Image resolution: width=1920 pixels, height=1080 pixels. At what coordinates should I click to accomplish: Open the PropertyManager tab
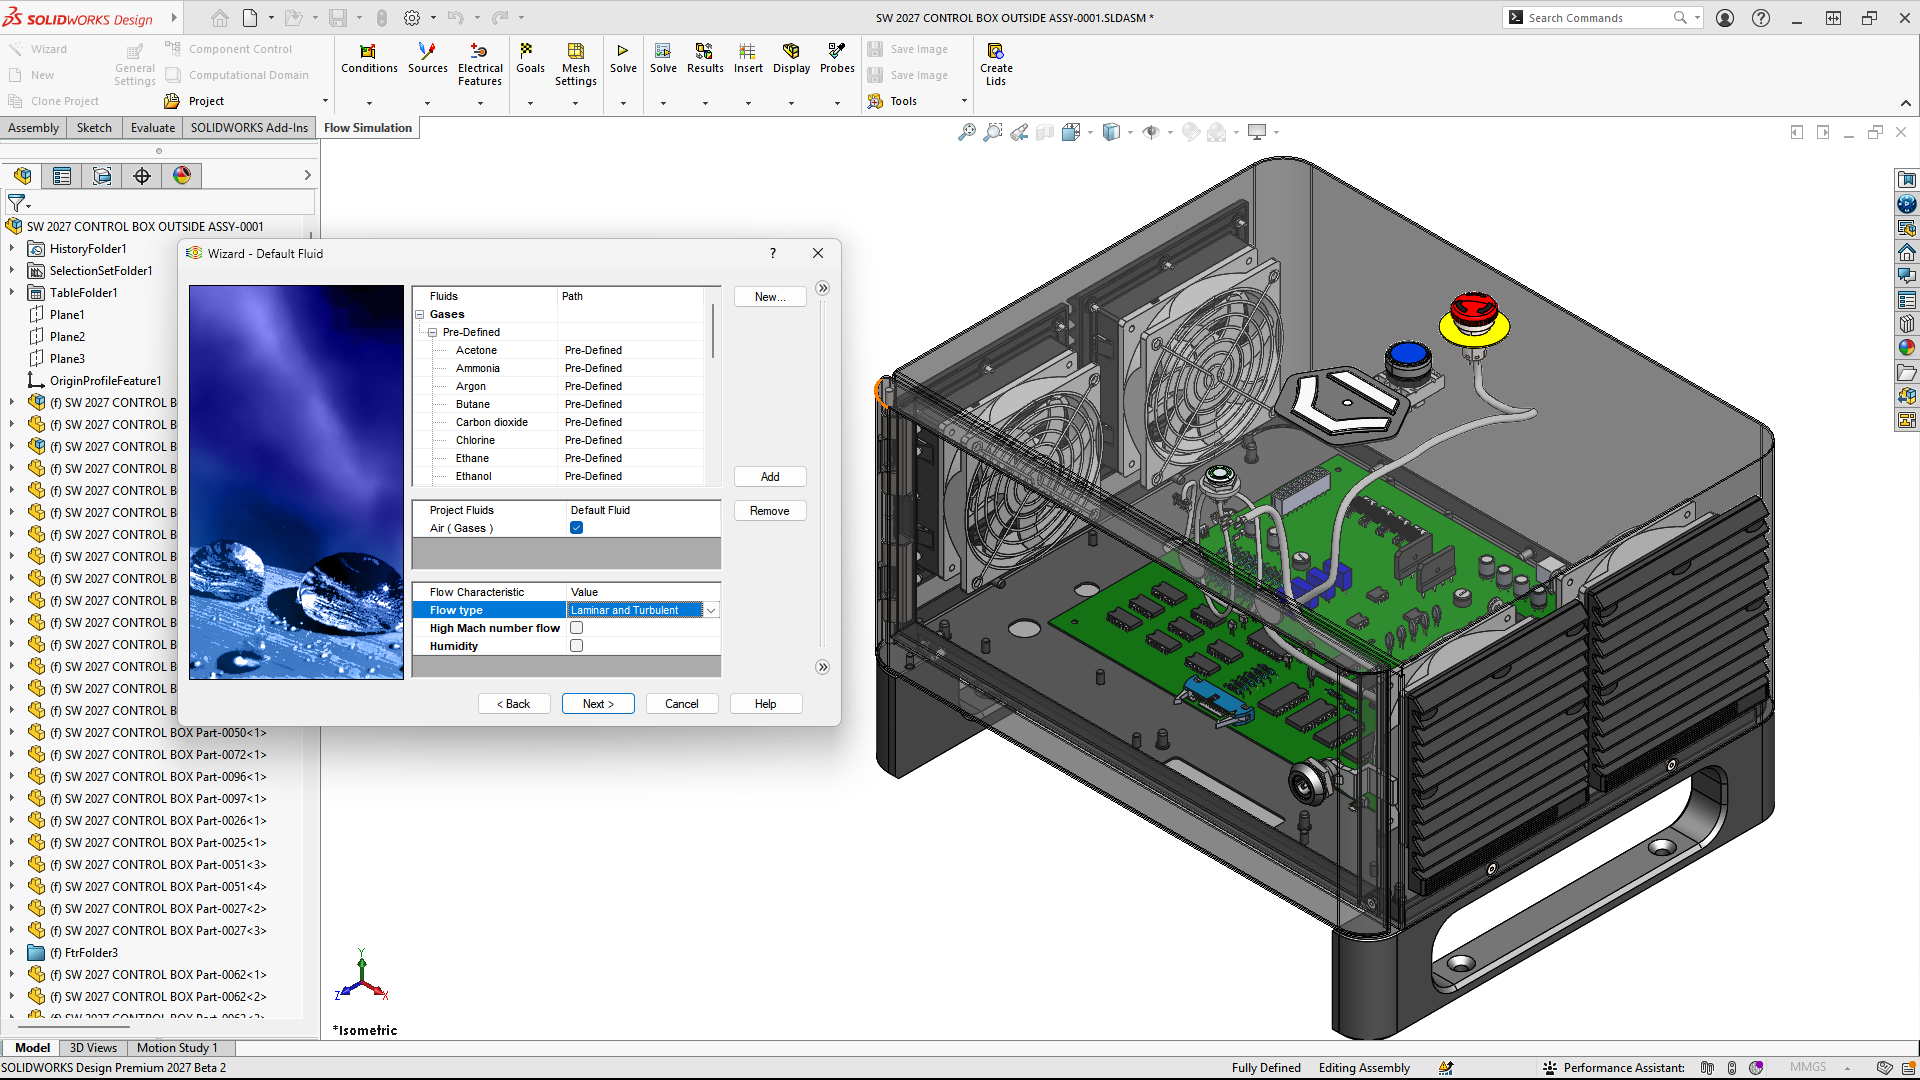click(62, 176)
